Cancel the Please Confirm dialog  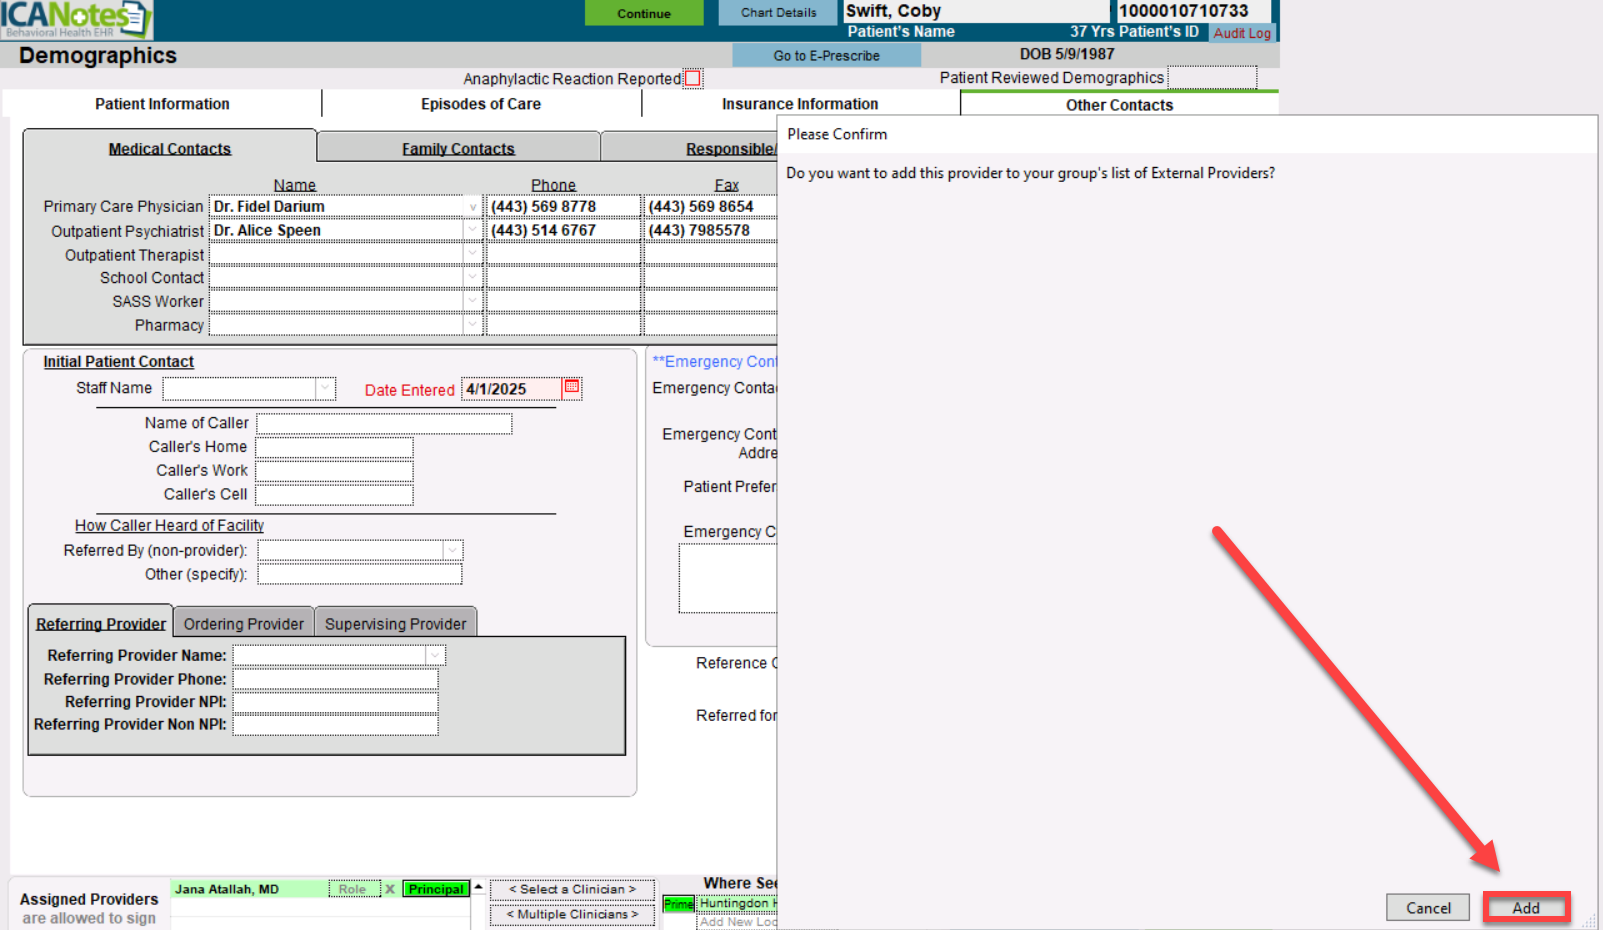tap(1427, 908)
